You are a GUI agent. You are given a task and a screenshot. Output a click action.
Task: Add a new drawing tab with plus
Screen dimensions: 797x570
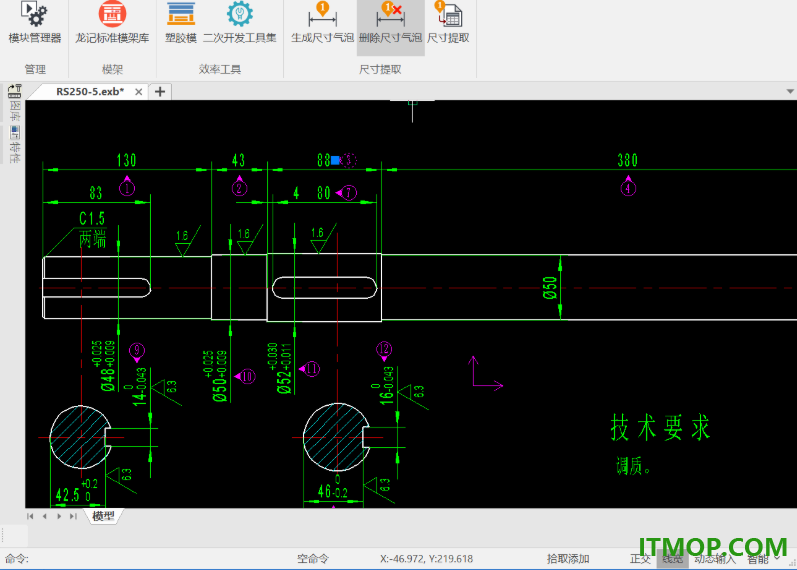160,92
